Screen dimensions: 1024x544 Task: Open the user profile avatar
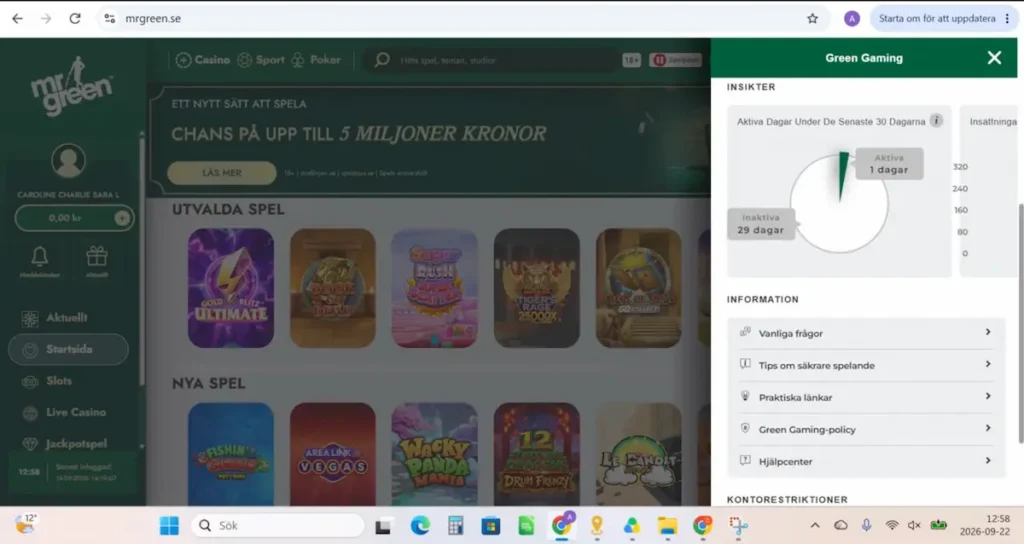69,161
